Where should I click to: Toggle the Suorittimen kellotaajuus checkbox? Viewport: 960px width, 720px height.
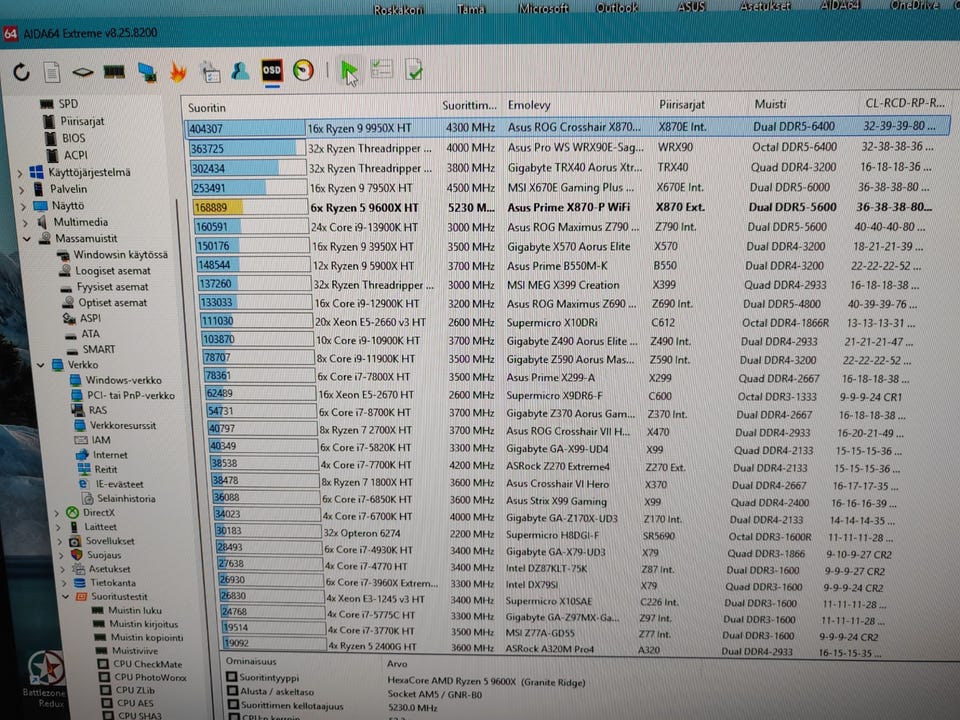point(234,705)
